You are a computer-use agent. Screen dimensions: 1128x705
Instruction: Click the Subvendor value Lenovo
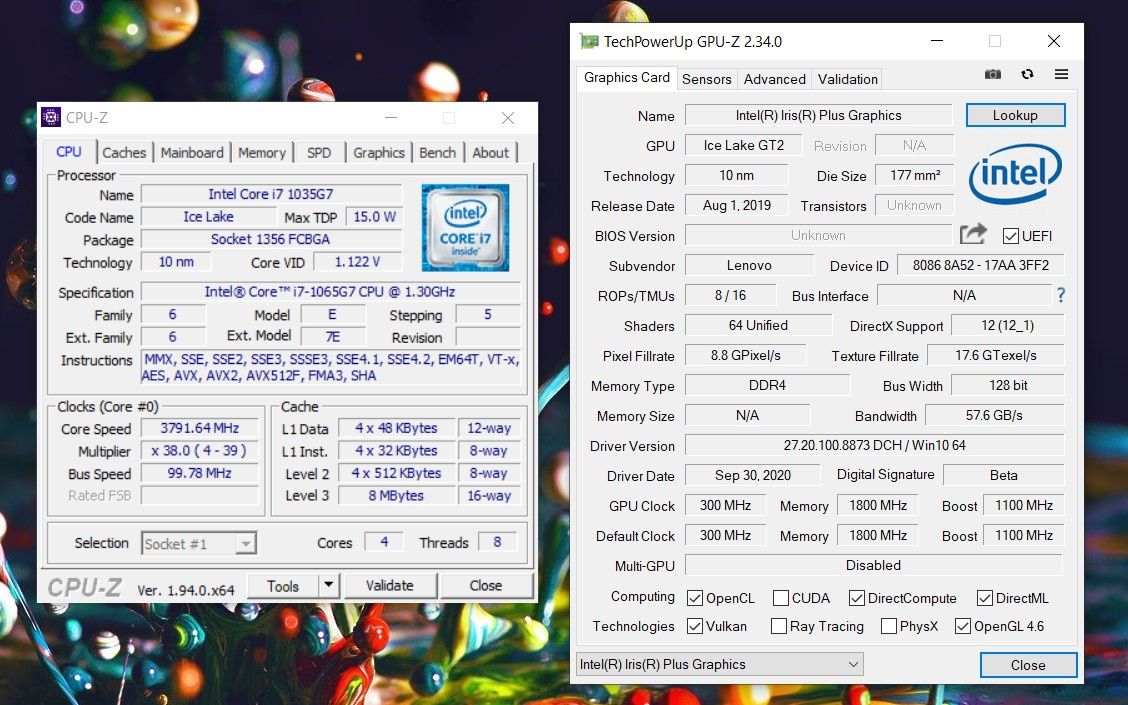(749, 265)
